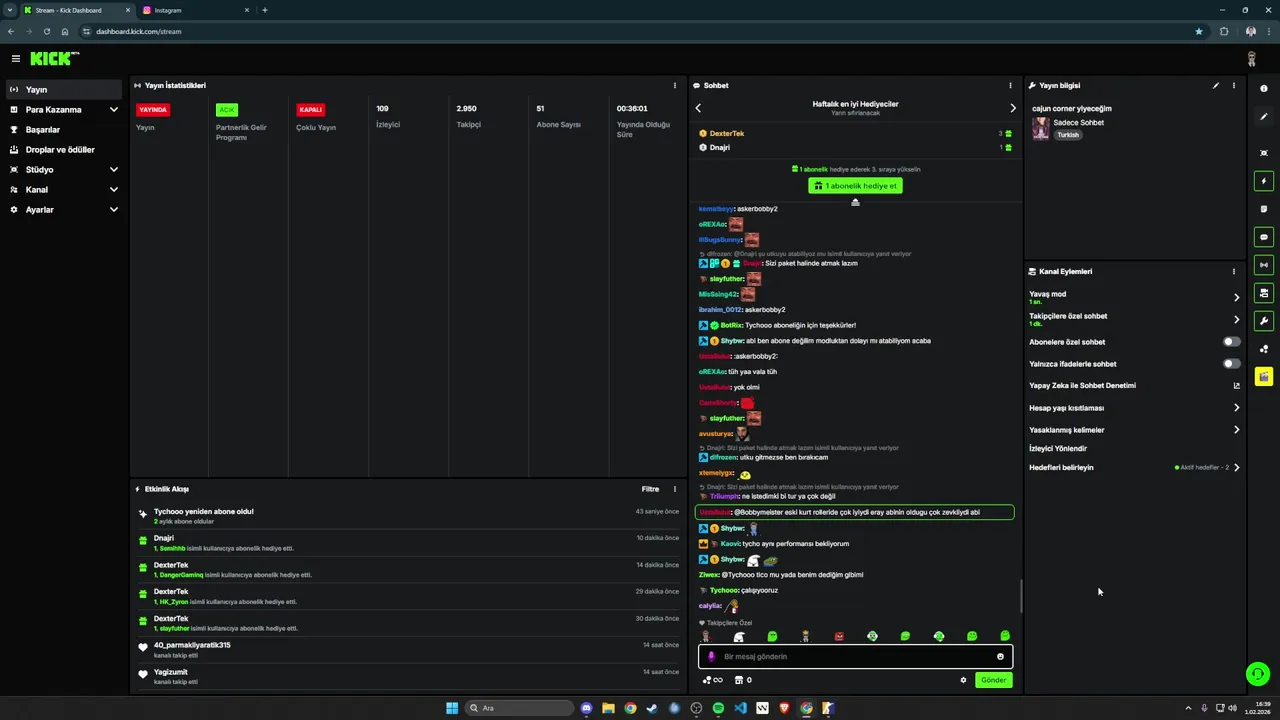Toggle Yalnızca ifadelerle sohbet
Image resolution: width=1280 pixels, height=720 pixels.
coord(1232,364)
